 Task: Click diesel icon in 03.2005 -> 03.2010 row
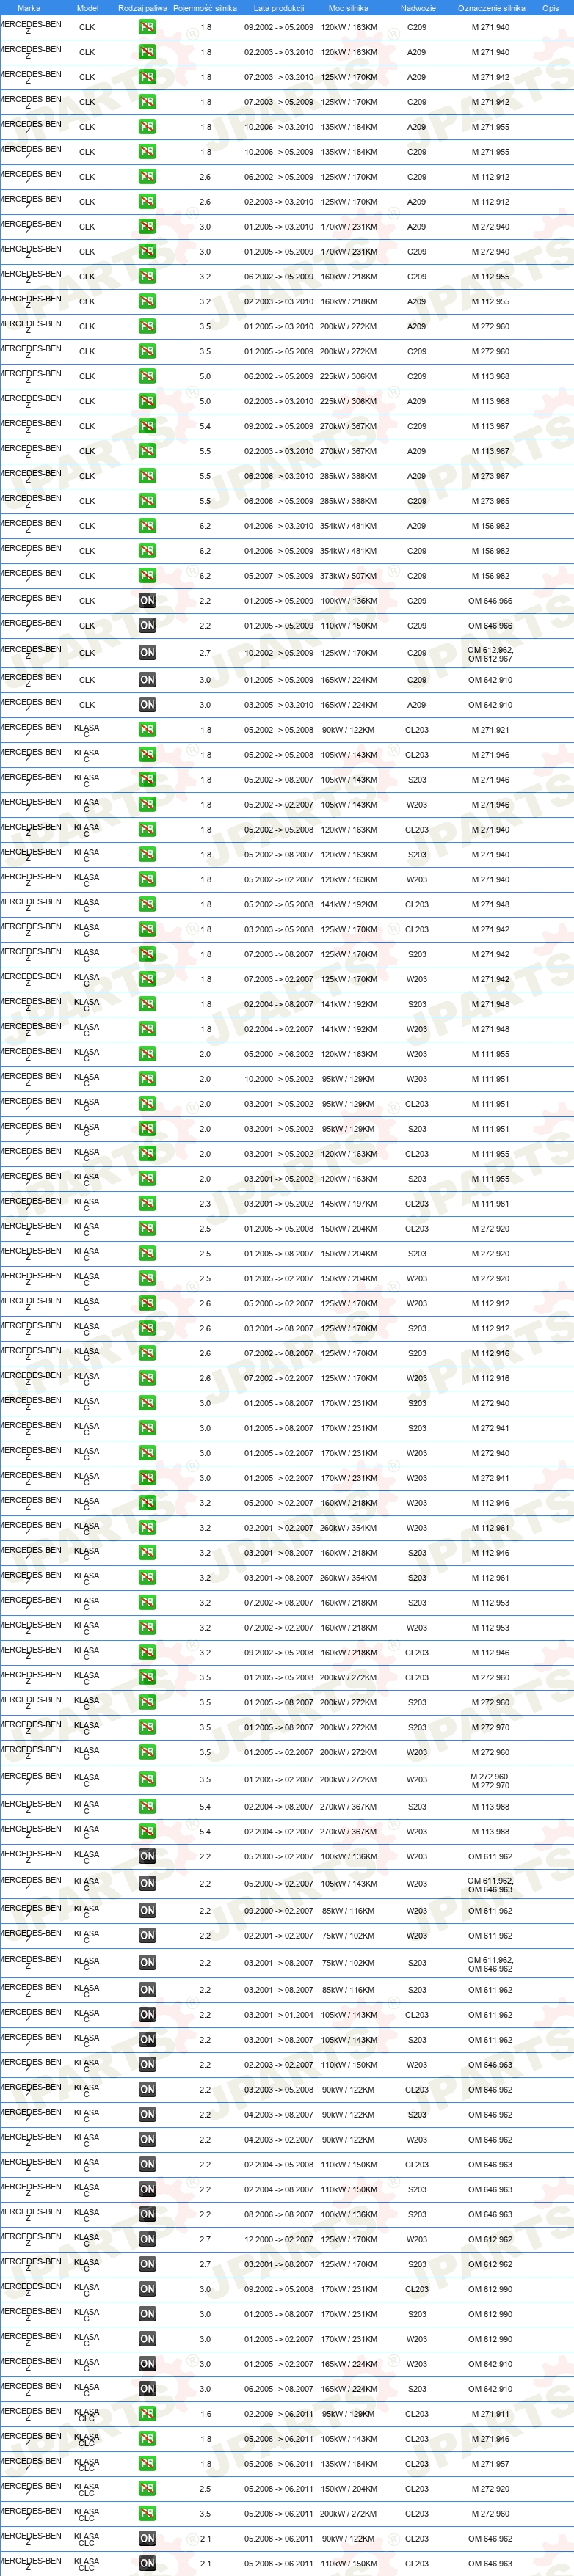click(147, 705)
